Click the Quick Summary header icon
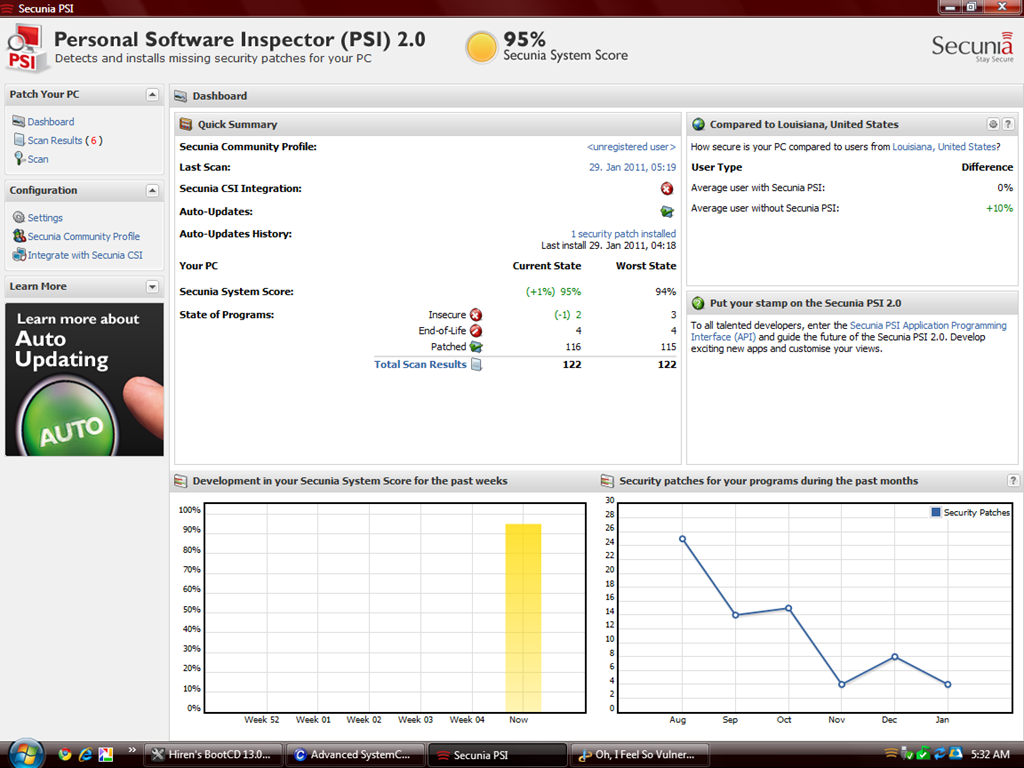The image size is (1024, 768). point(186,124)
